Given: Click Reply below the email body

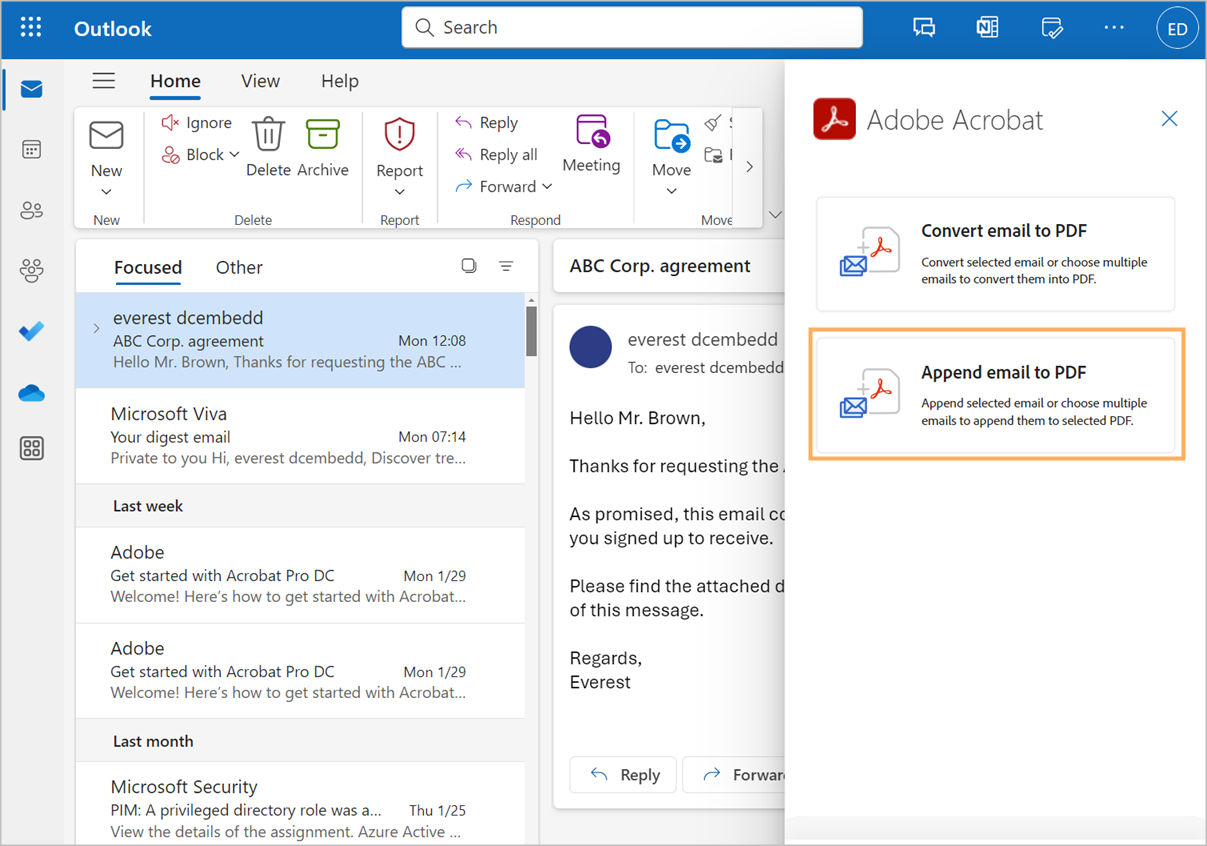Looking at the screenshot, I should (x=622, y=774).
